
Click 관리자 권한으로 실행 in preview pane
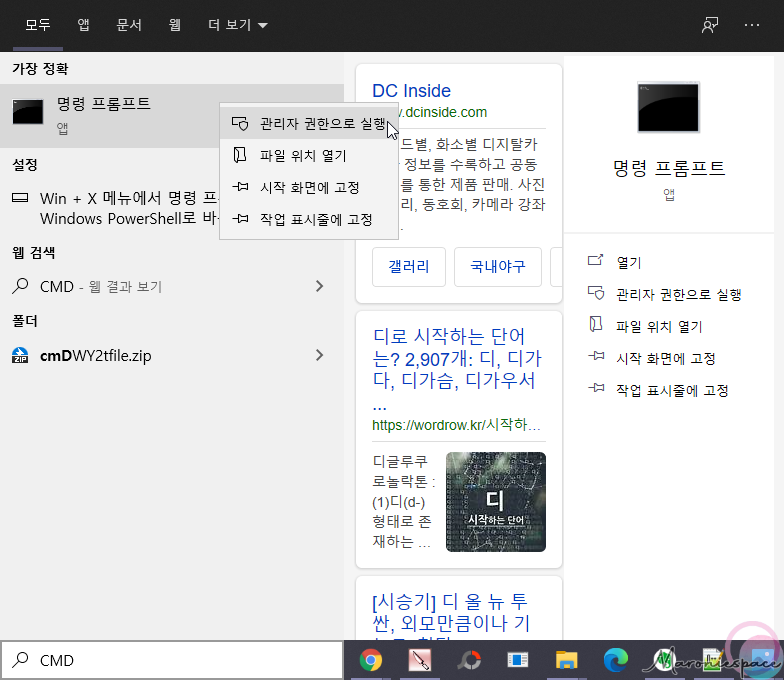678,294
